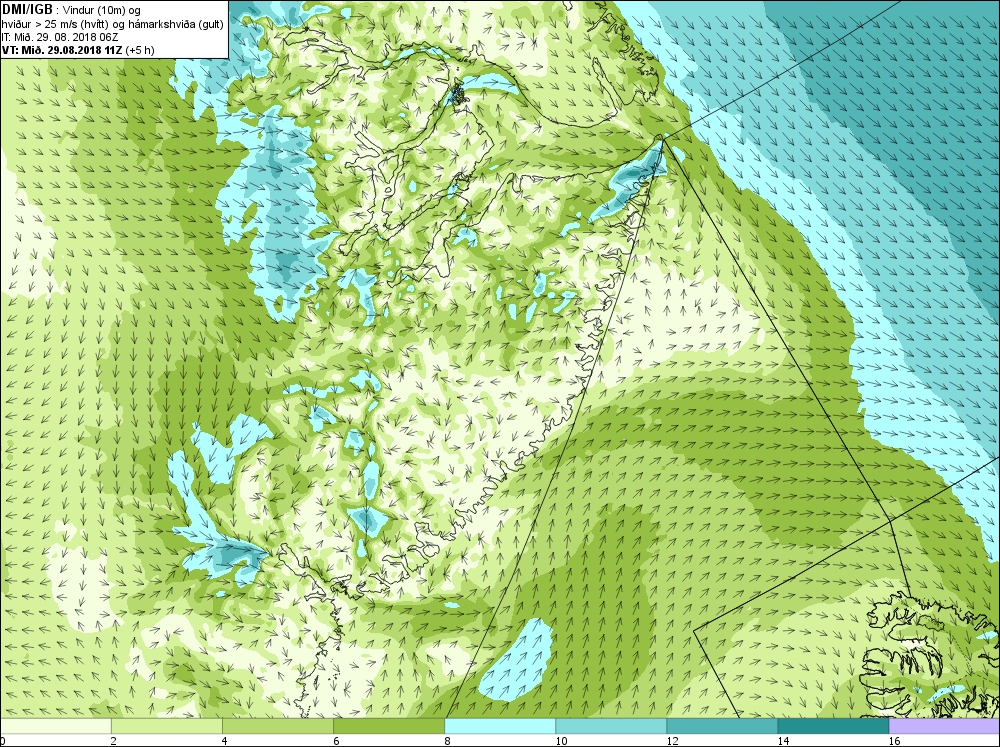Select the 14-16 m/s dark teal legend swatch

coord(832,726)
